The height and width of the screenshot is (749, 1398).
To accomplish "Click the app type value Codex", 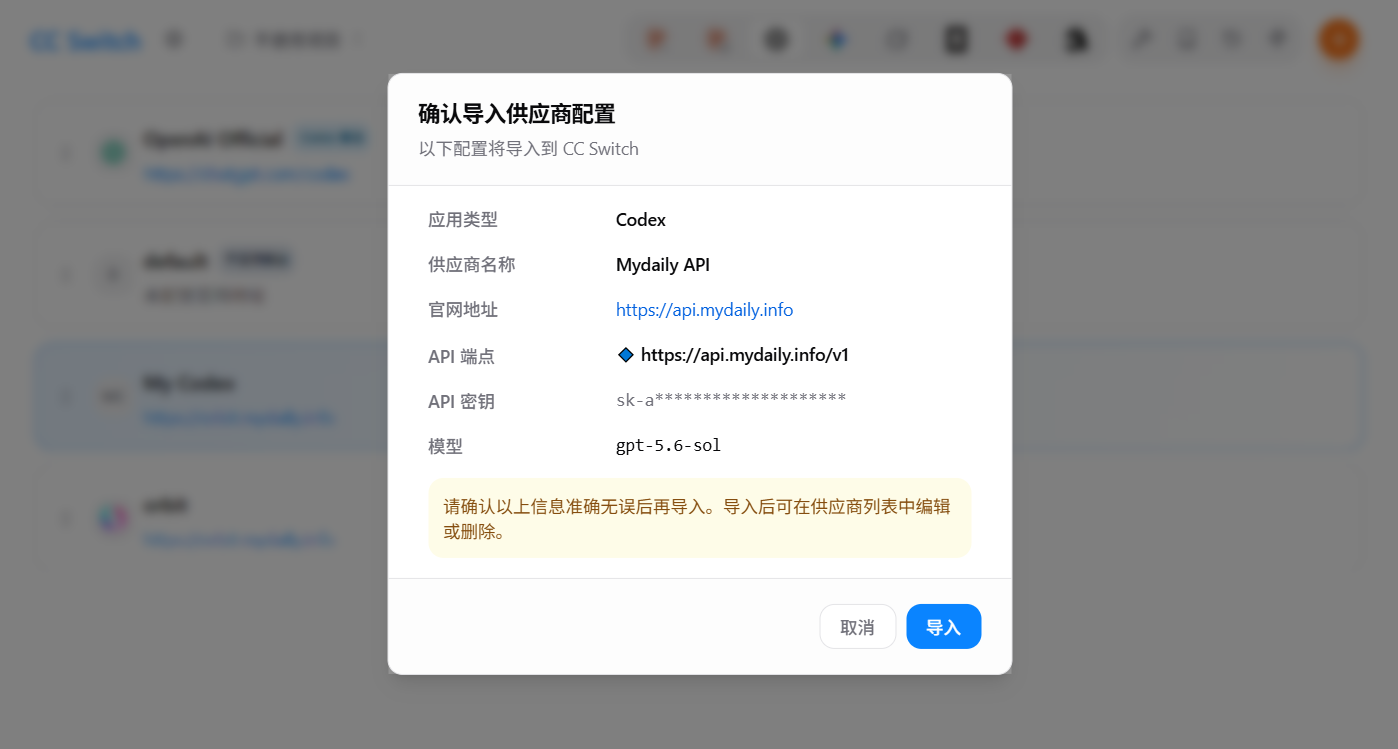I will click(x=641, y=220).
